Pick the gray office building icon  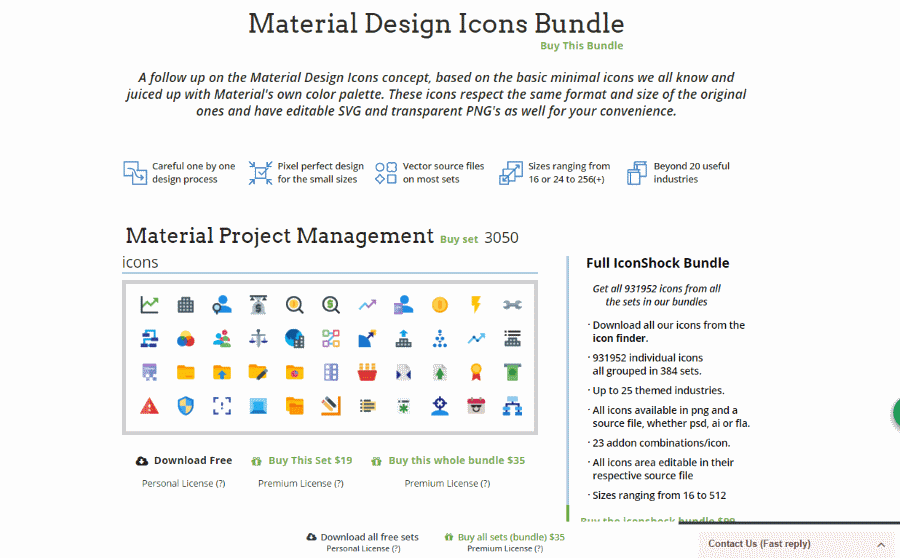tap(185, 305)
